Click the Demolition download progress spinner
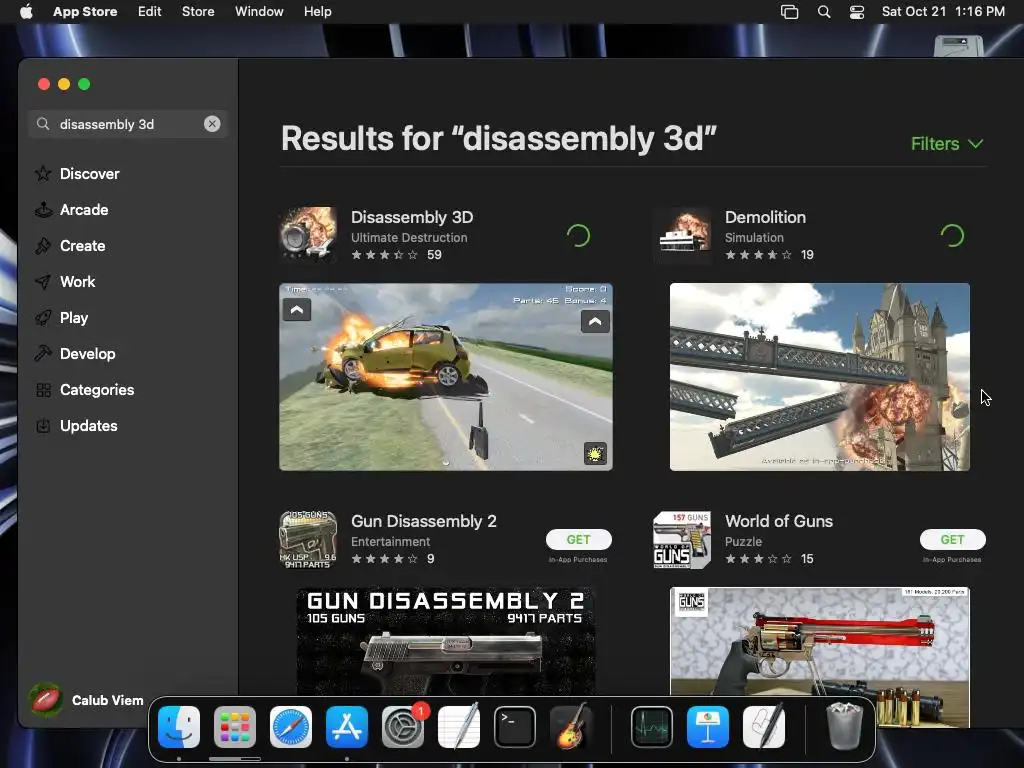 tap(952, 236)
